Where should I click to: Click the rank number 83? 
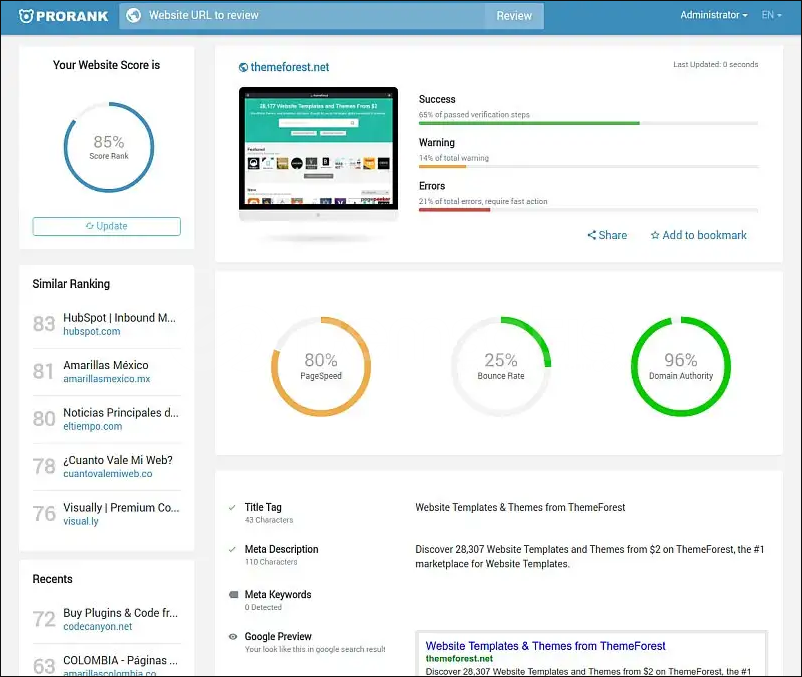point(44,324)
